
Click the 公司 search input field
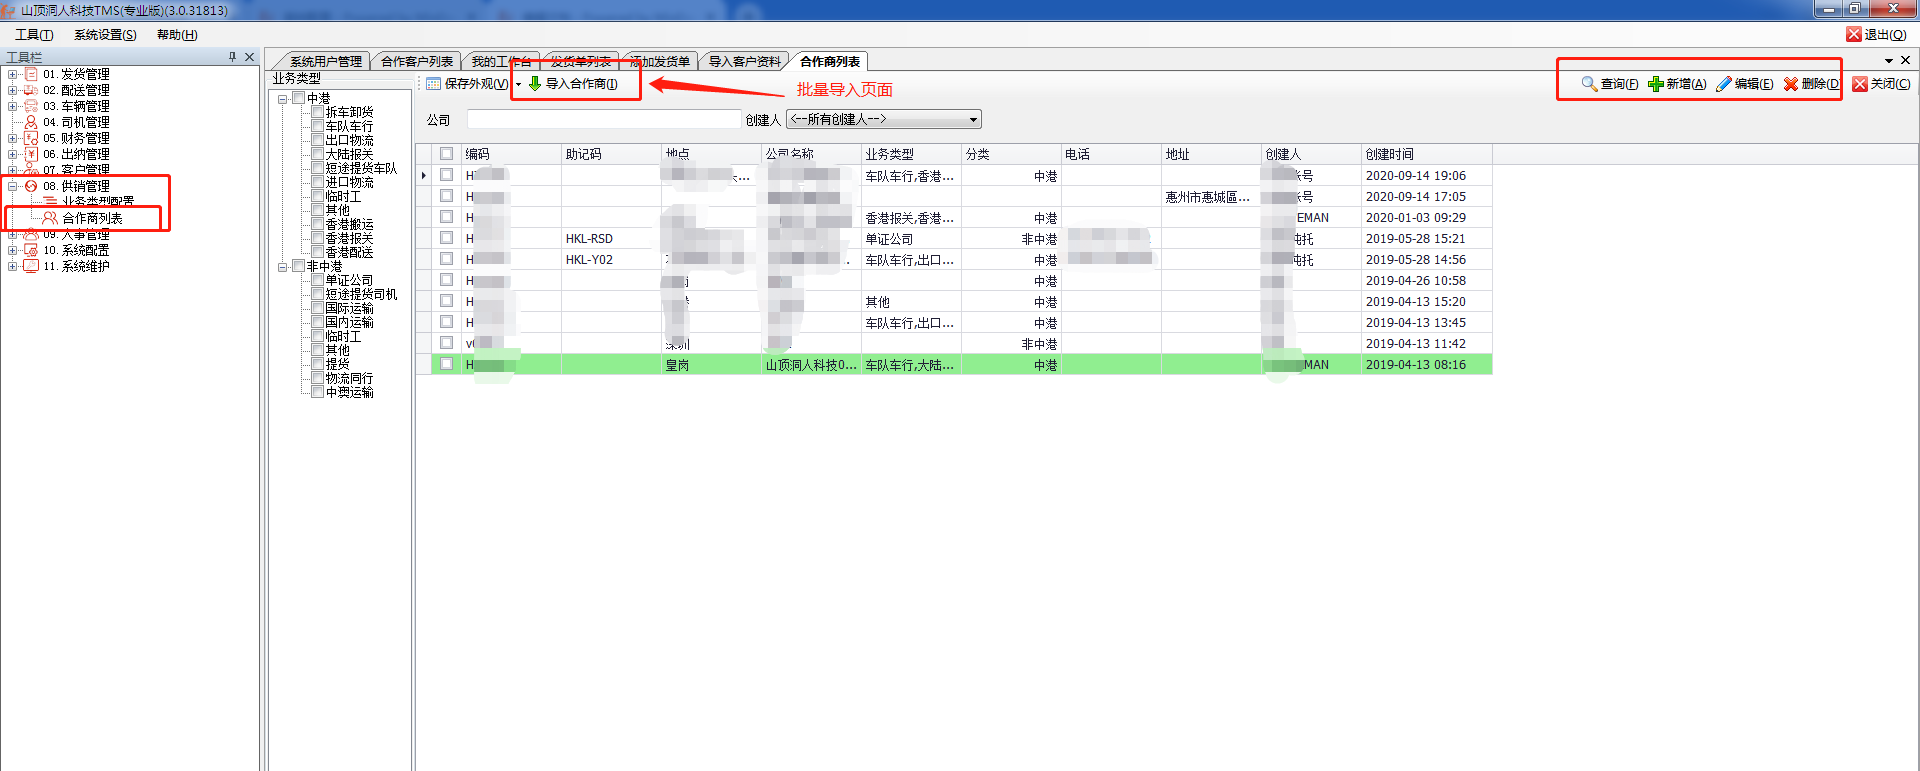[x=603, y=120]
